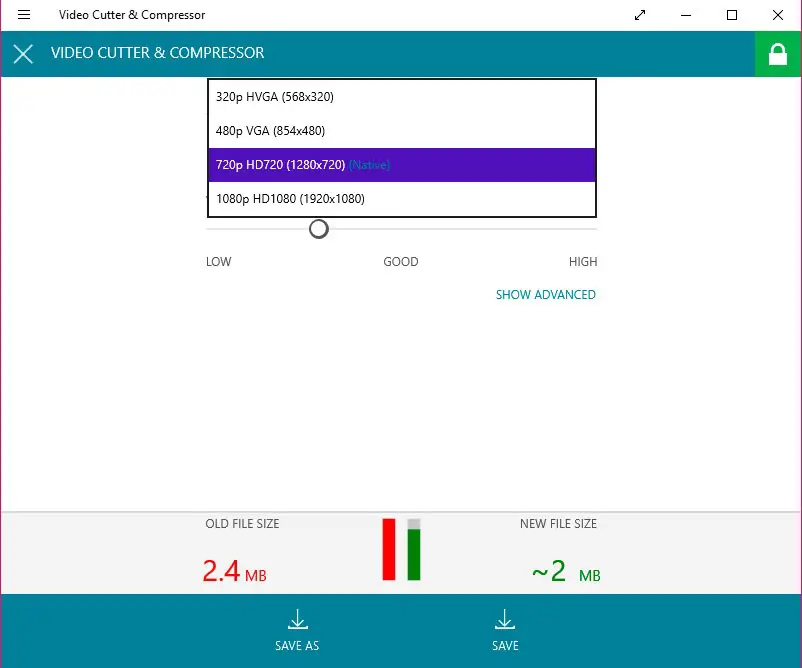Maximize the Video Cutter window
Viewport: 802px width, 668px height.
coord(732,15)
